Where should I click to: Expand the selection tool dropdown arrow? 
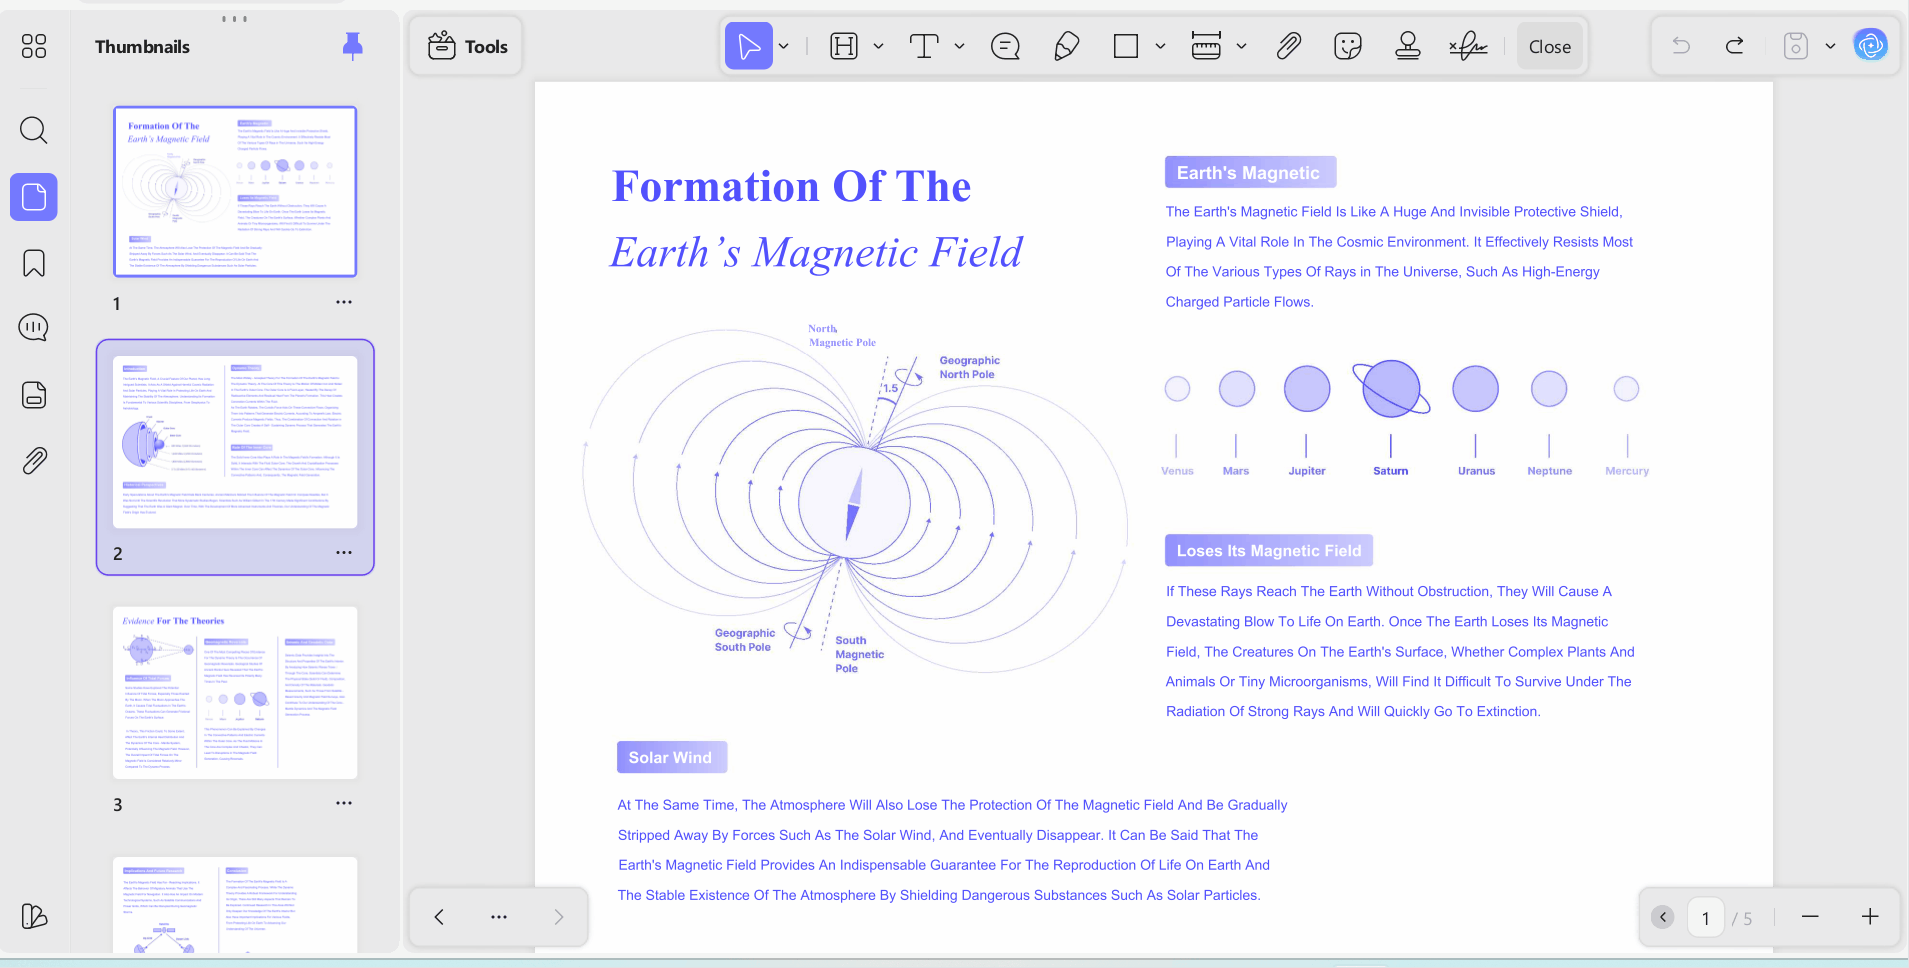tap(784, 46)
